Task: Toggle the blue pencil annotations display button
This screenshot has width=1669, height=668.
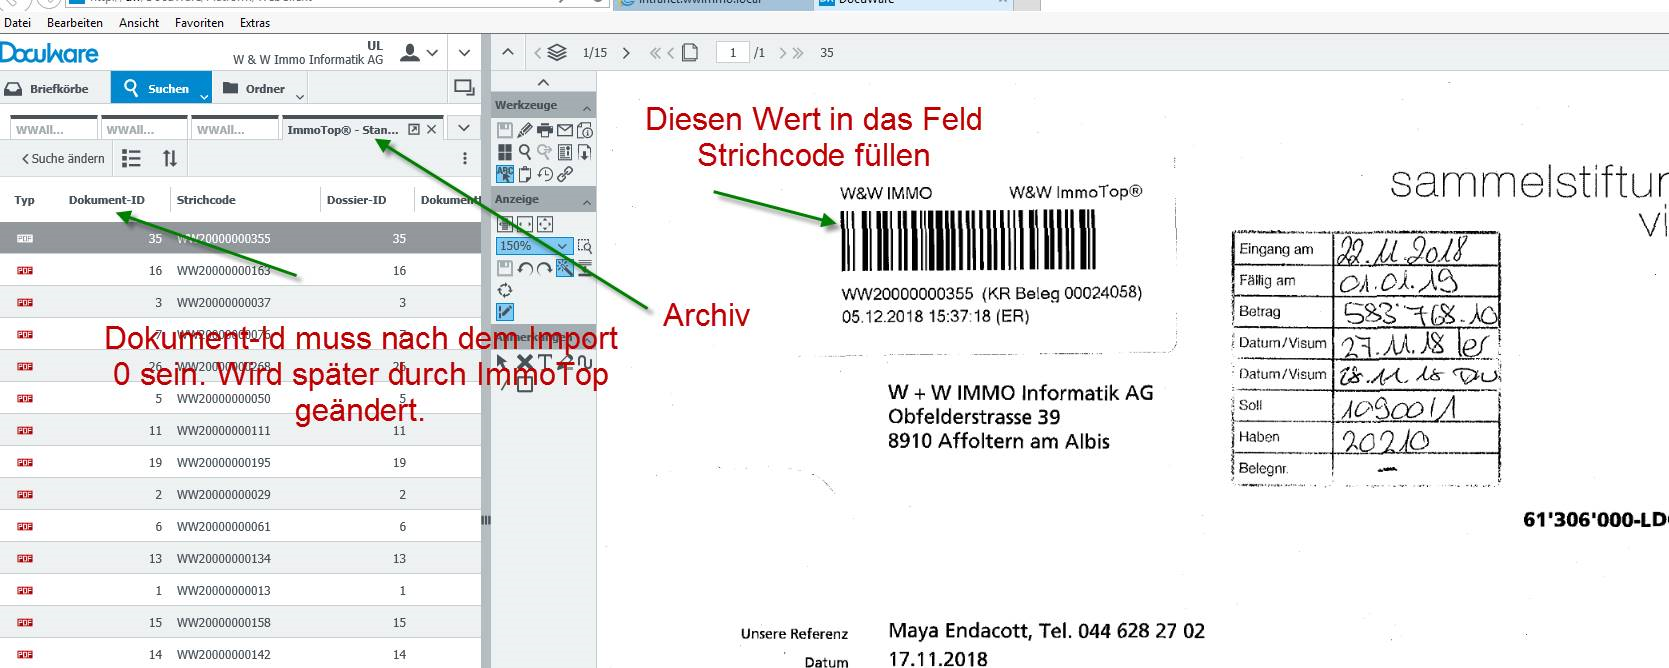Action: pos(505,312)
